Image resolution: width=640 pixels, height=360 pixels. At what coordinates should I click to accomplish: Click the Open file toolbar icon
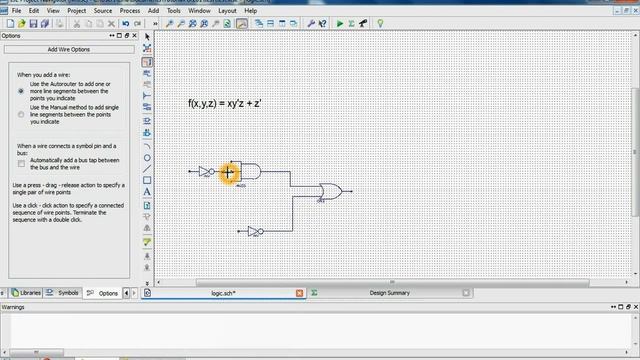pos(22,24)
